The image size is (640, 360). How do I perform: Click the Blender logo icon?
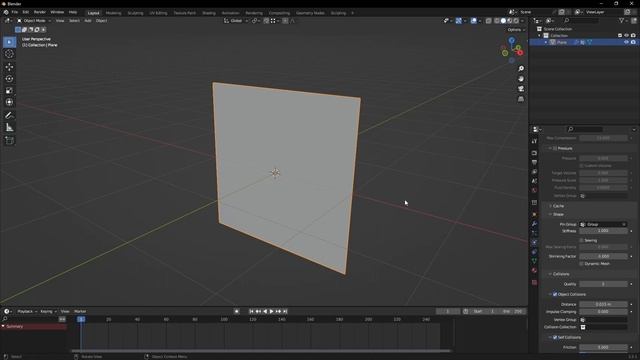coord(6,12)
